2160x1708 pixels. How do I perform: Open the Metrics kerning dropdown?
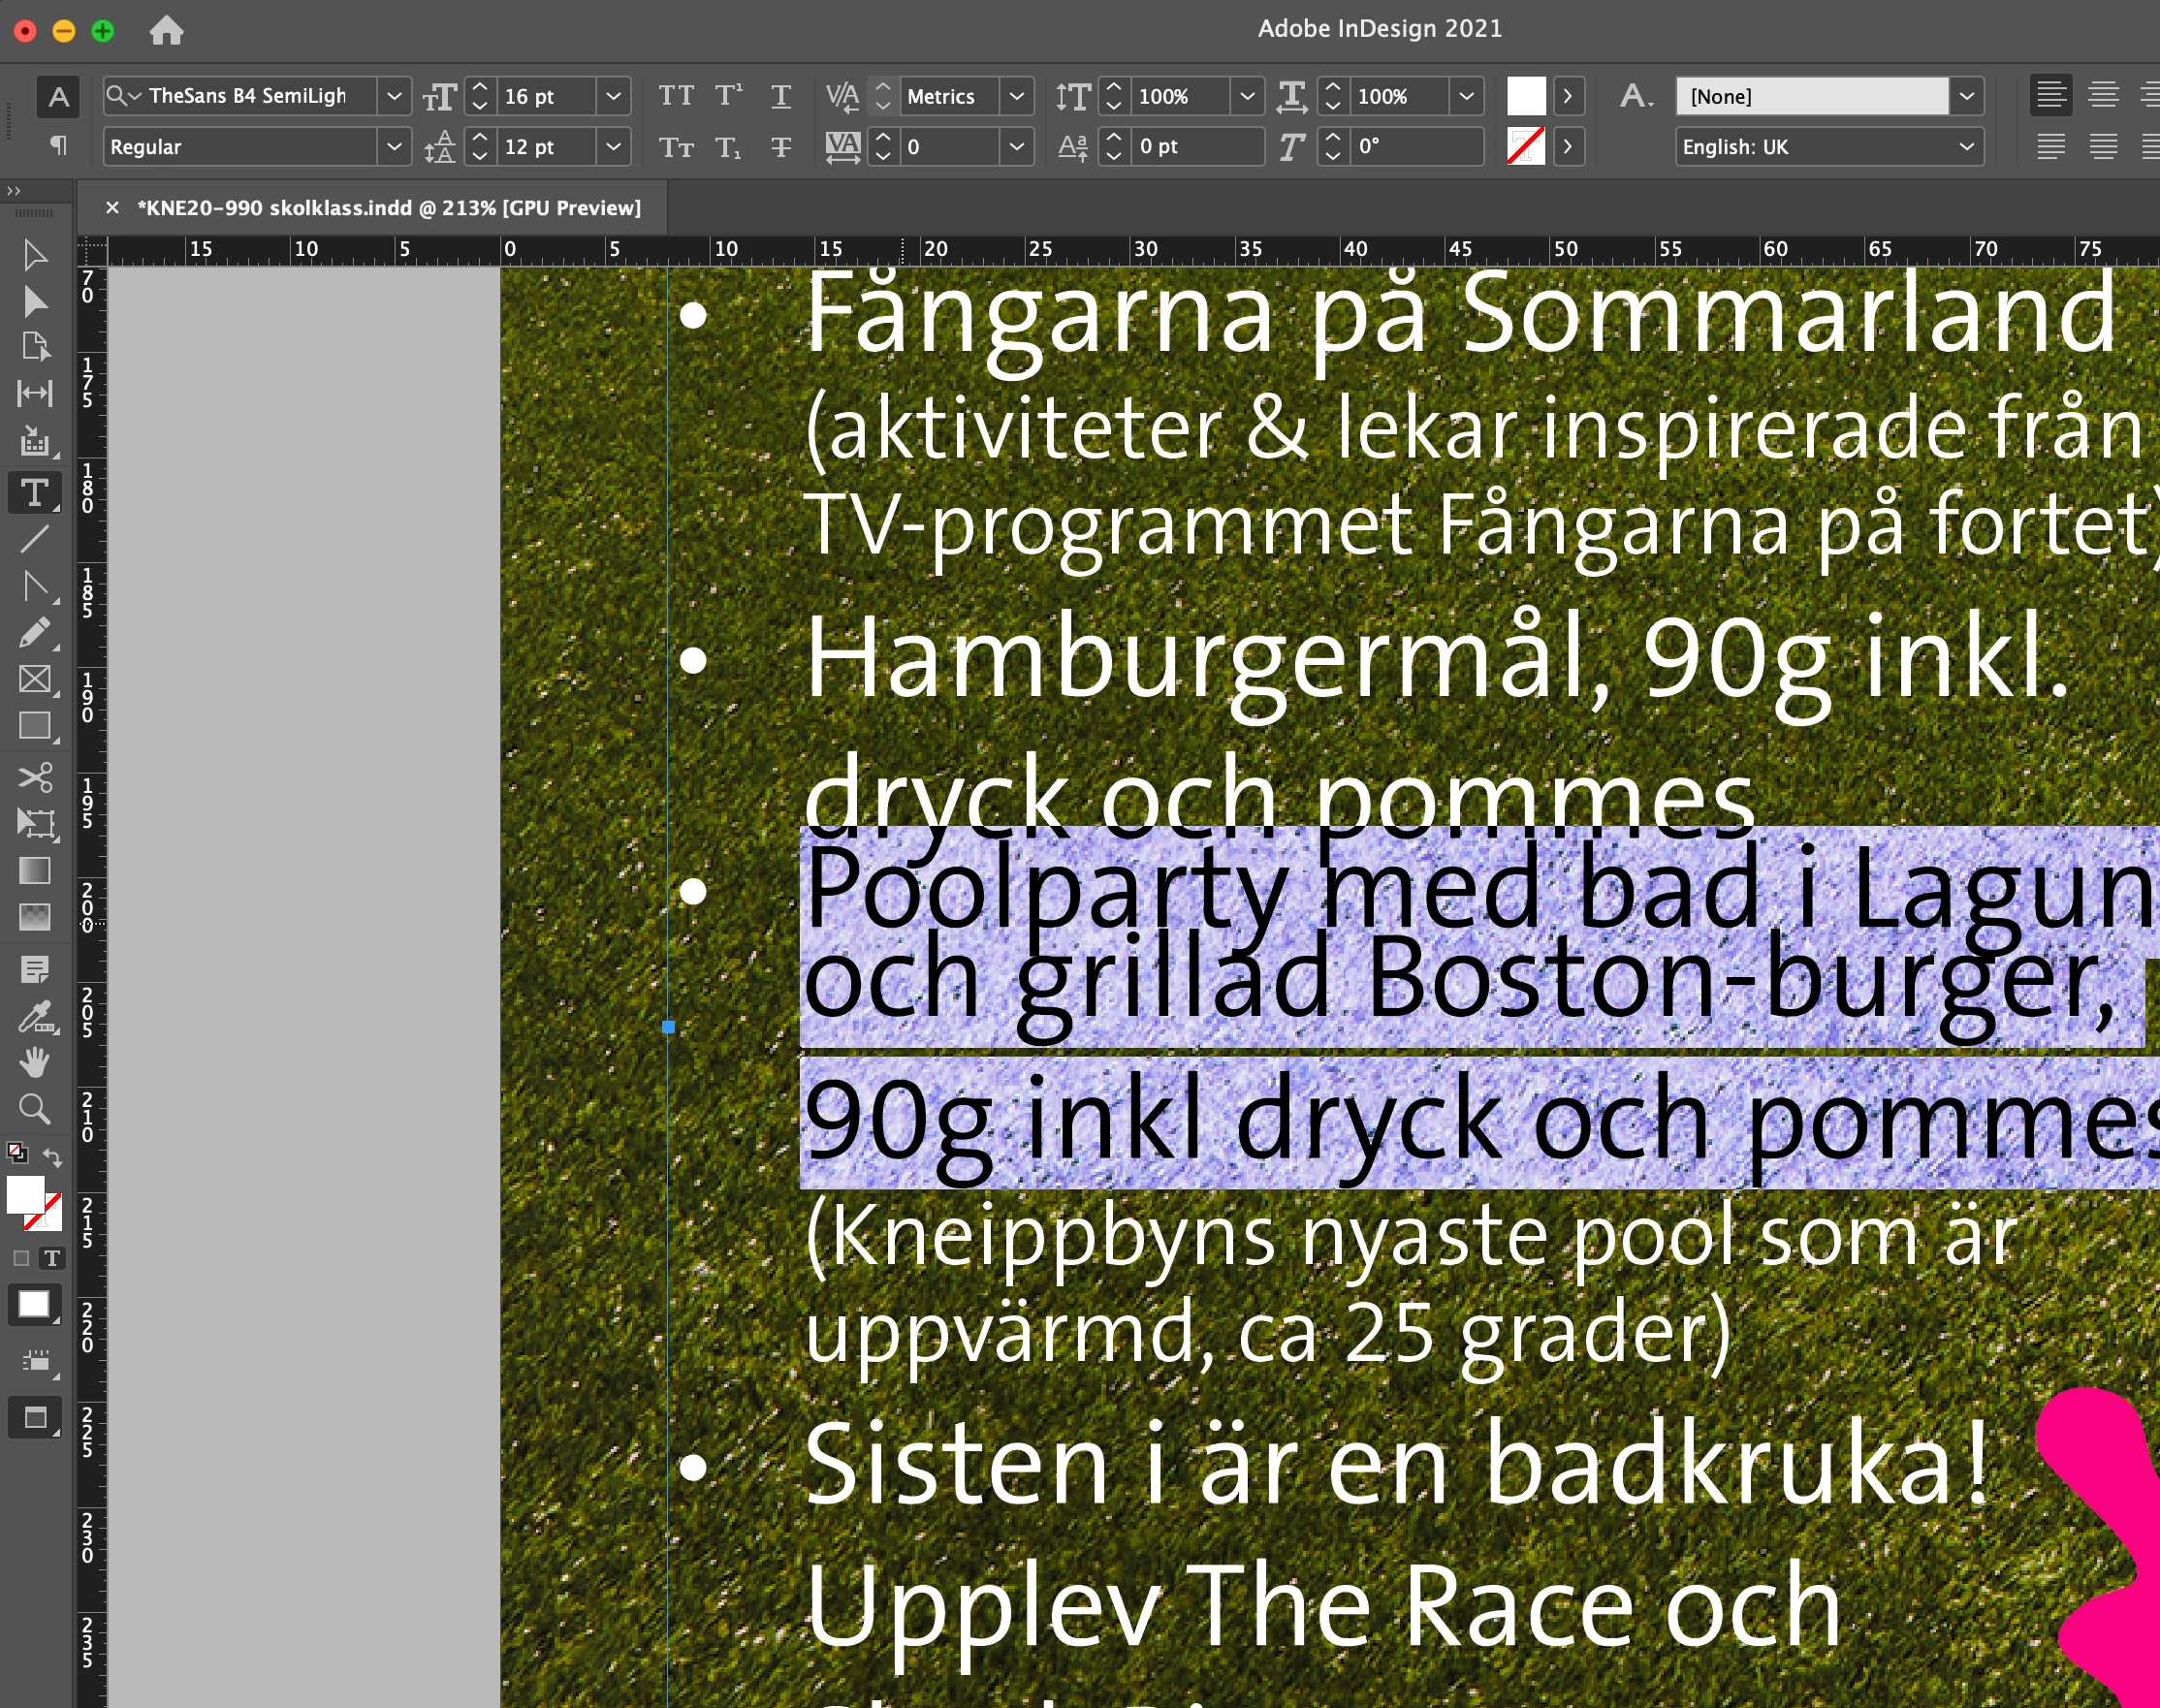point(1016,96)
